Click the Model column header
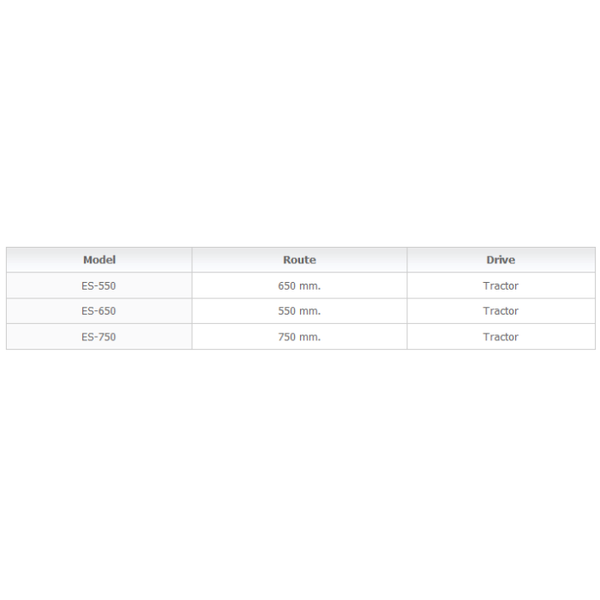Screen dimensions: 600x600 (x=99, y=260)
